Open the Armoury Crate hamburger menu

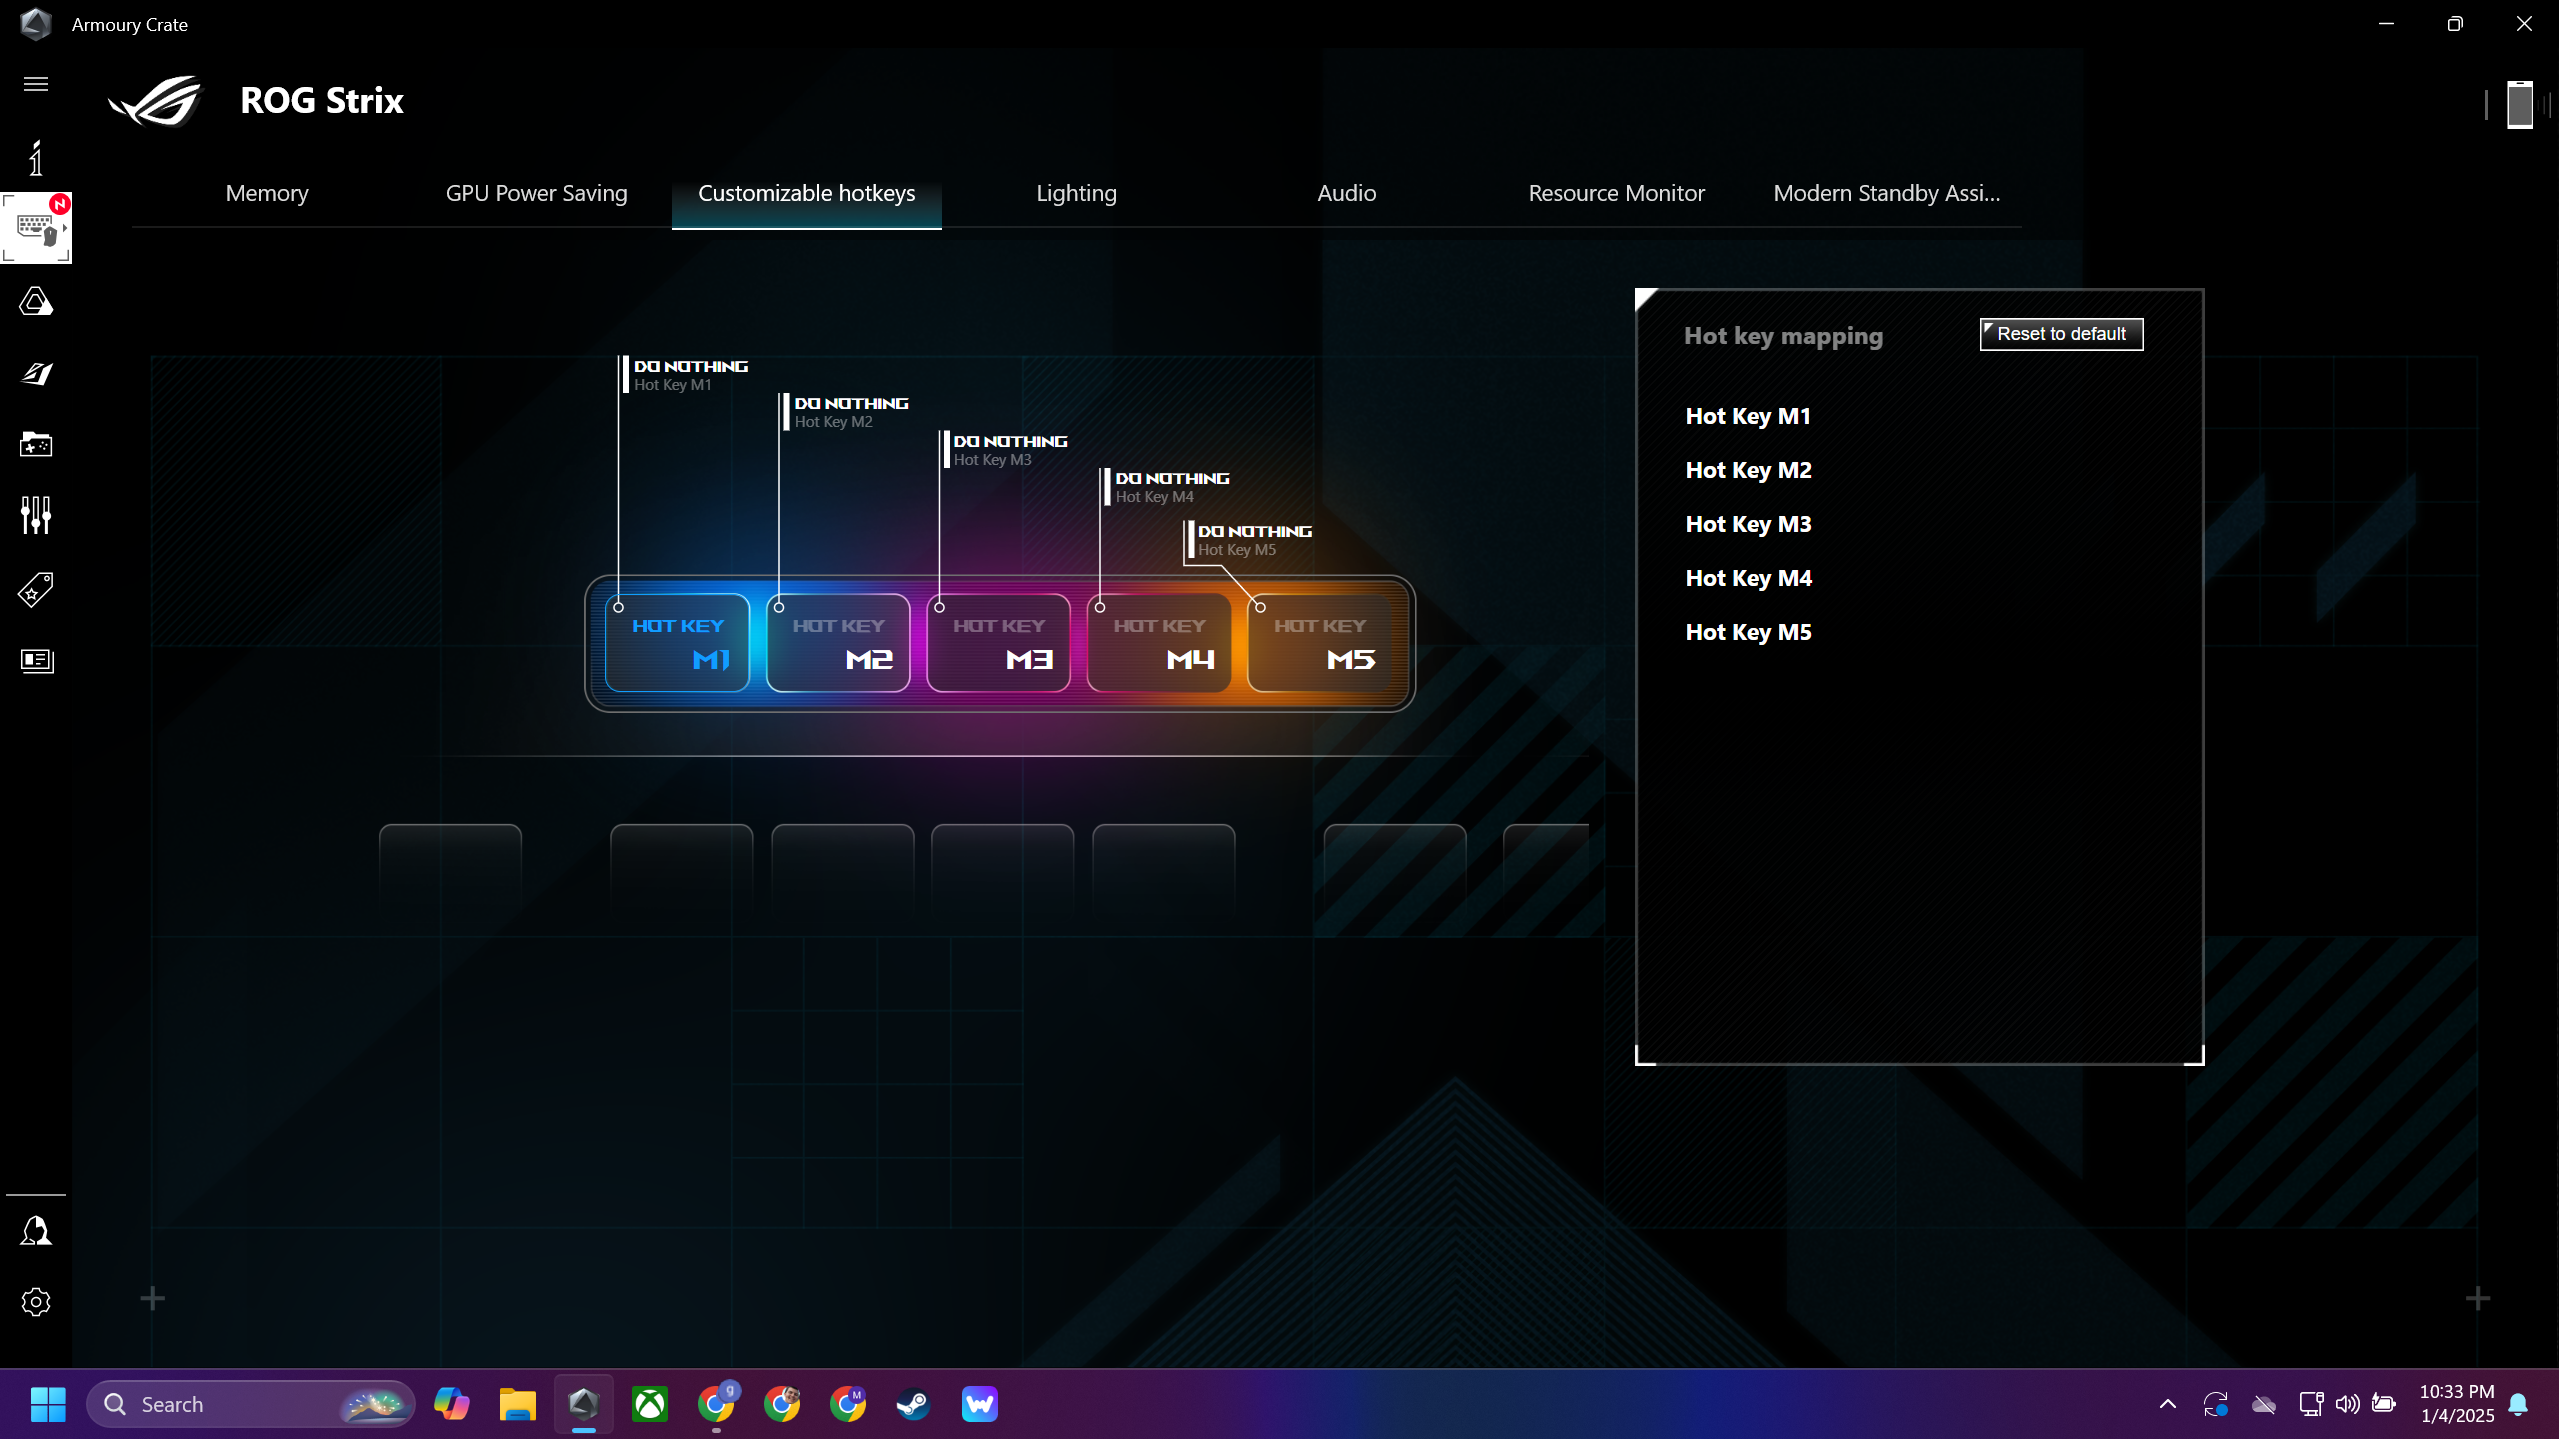[x=35, y=85]
